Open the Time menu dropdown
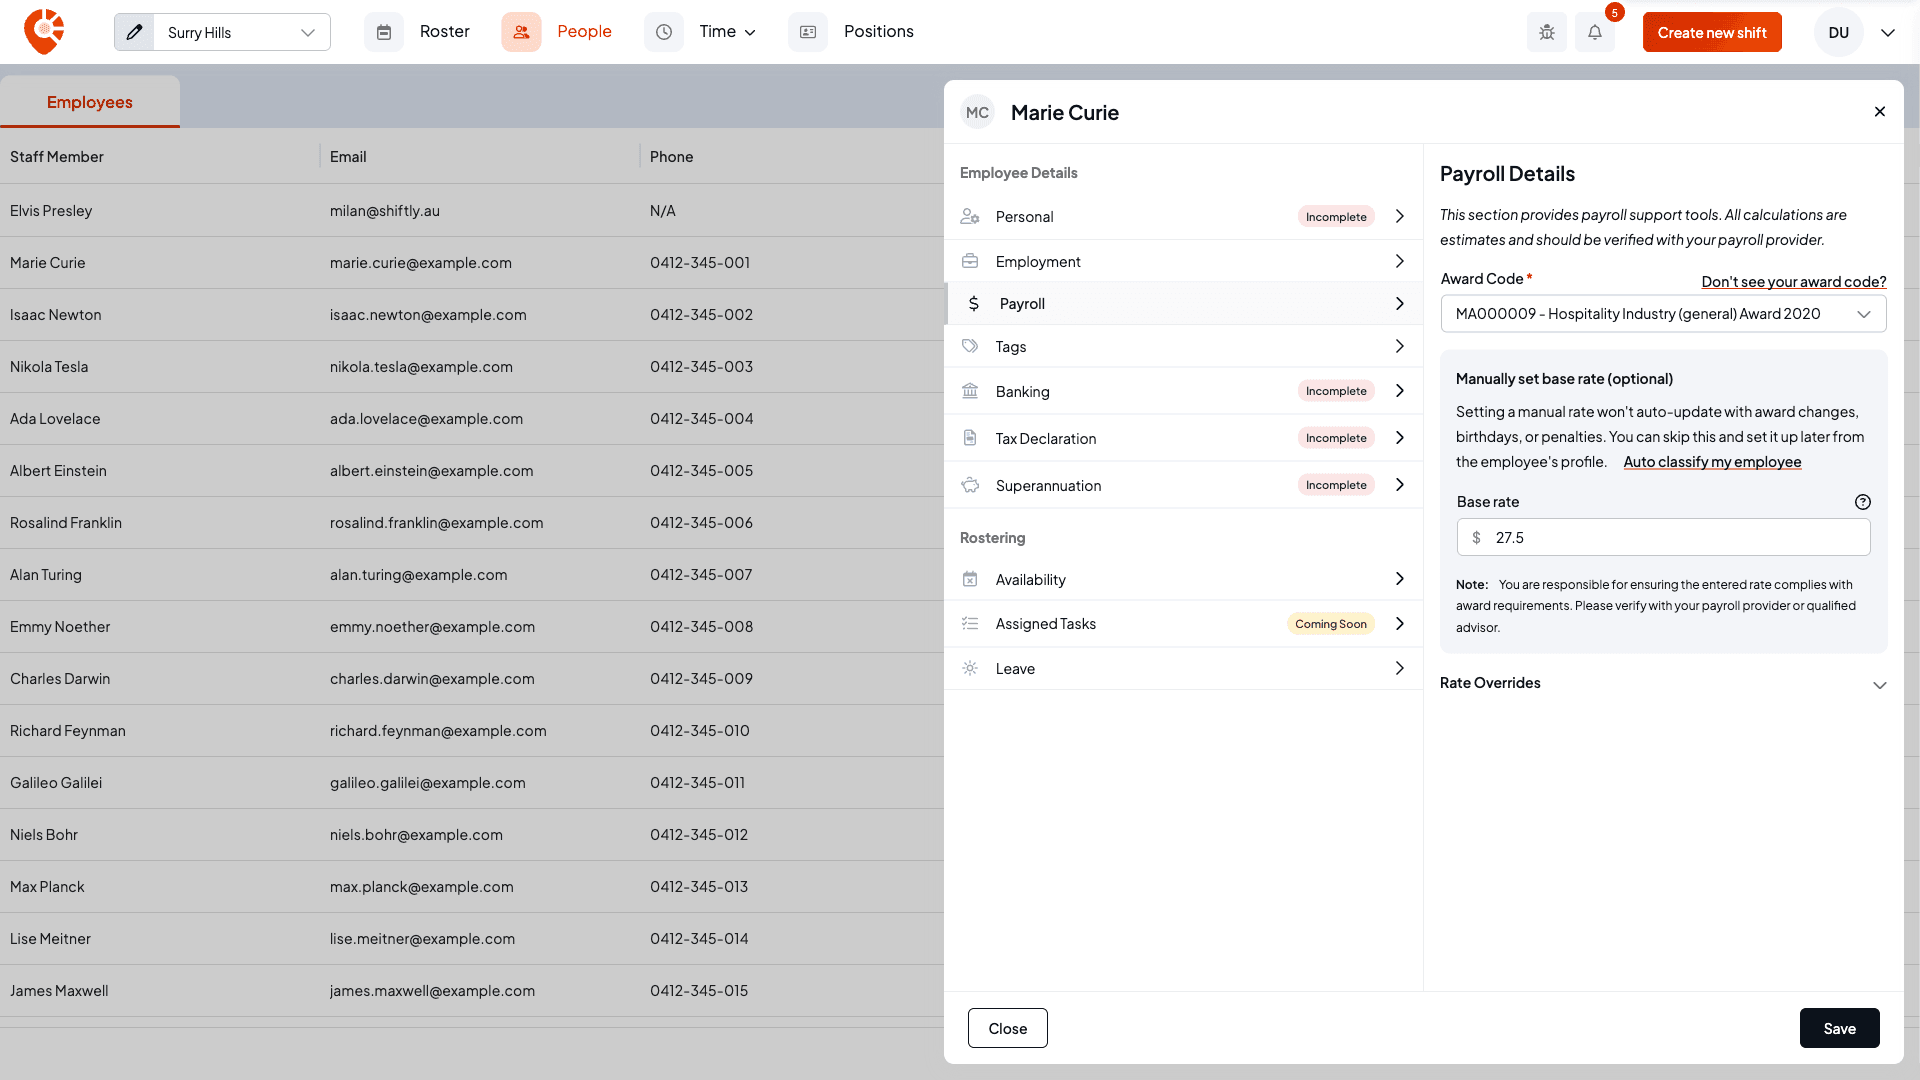Viewport: 1920px width, 1080px height. pos(727,32)
